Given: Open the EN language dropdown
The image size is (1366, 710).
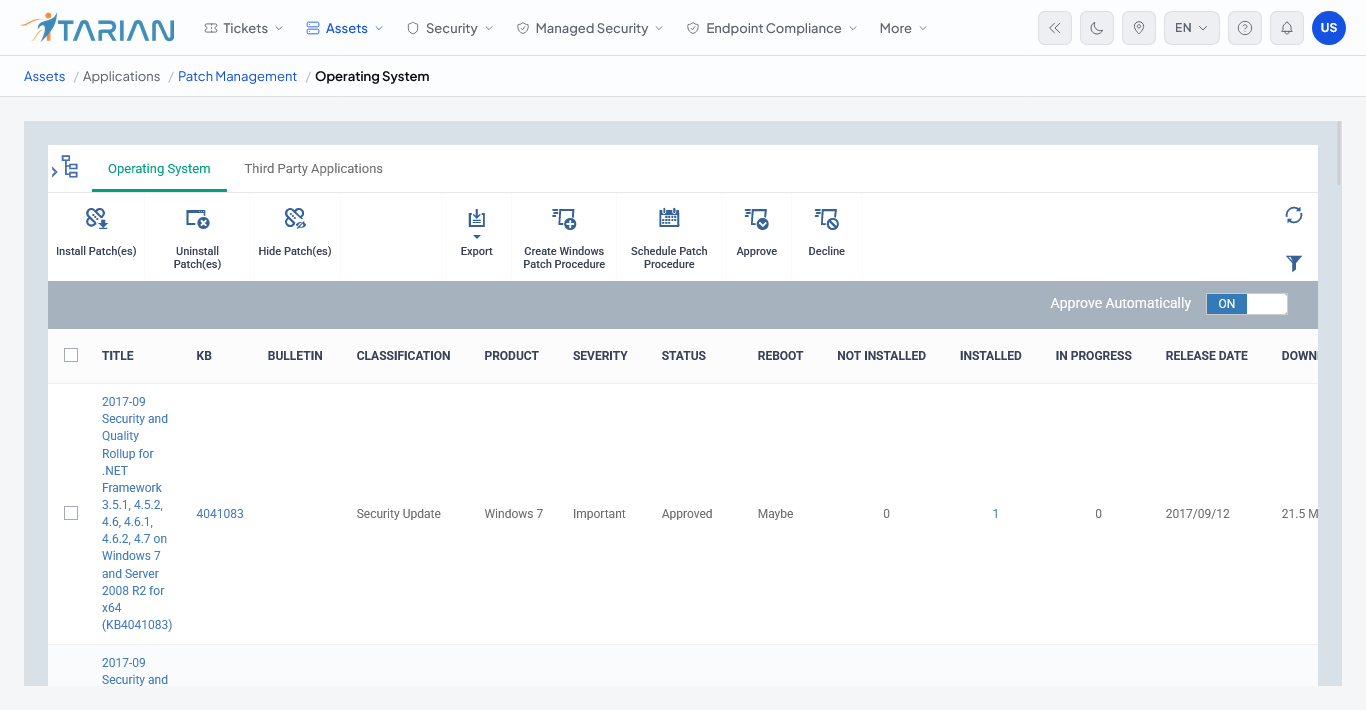Looking at the screenshot, I should coord(1192,28).
